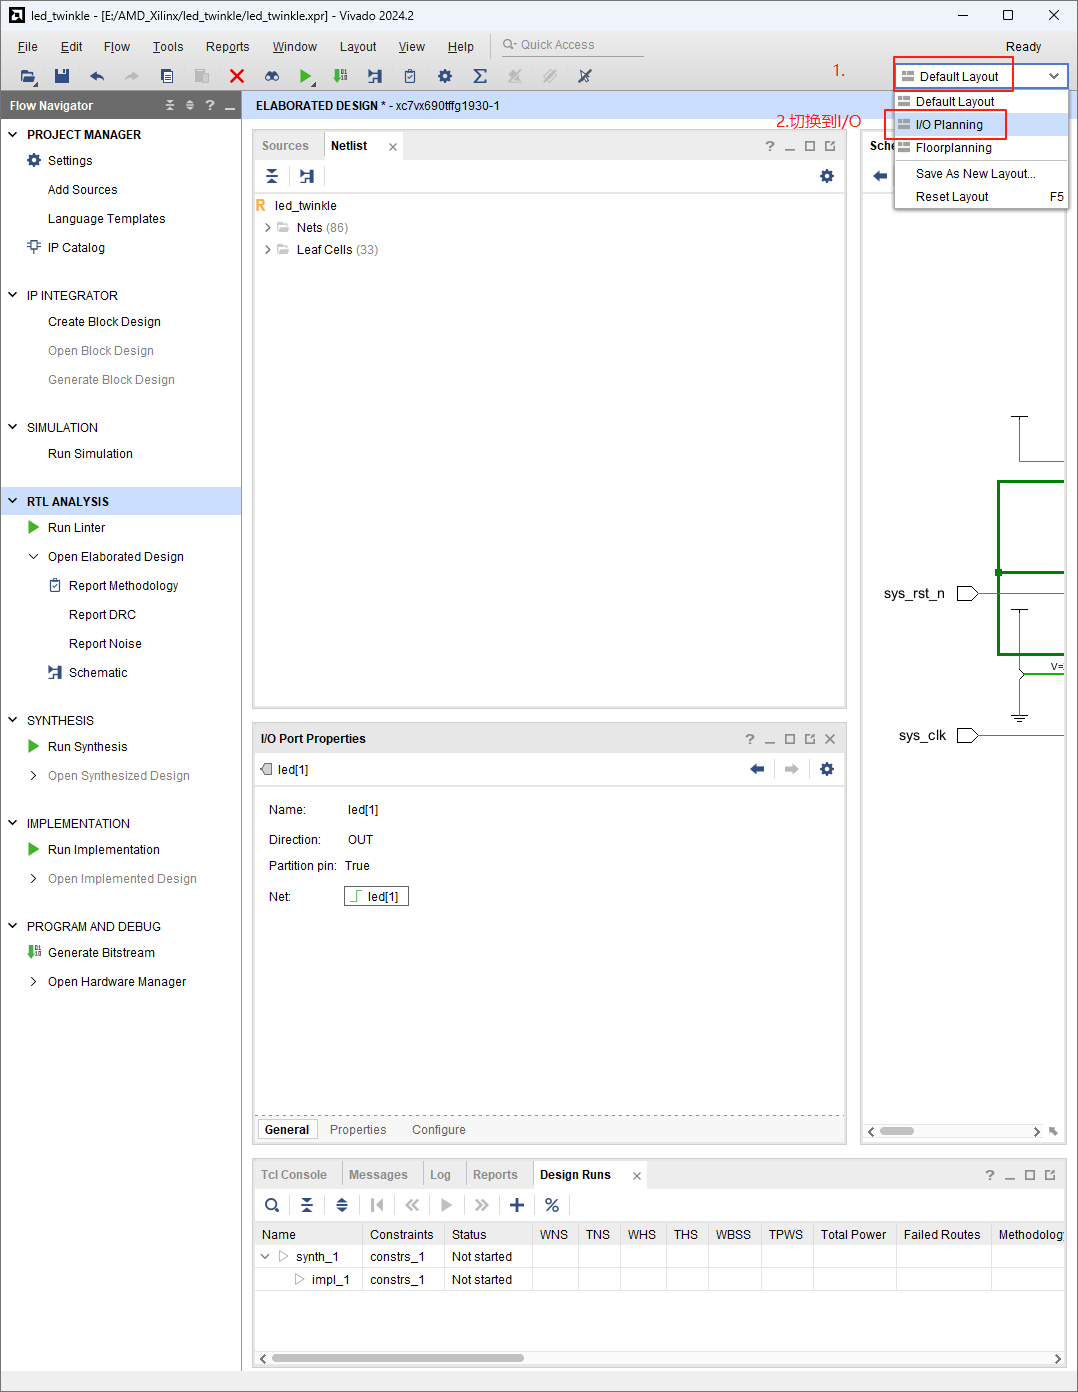Click the Design Runs horizontal scrollbar
Image resolution: width=1078 pixels, height=1392 pixels.
tap(398, 1358)
